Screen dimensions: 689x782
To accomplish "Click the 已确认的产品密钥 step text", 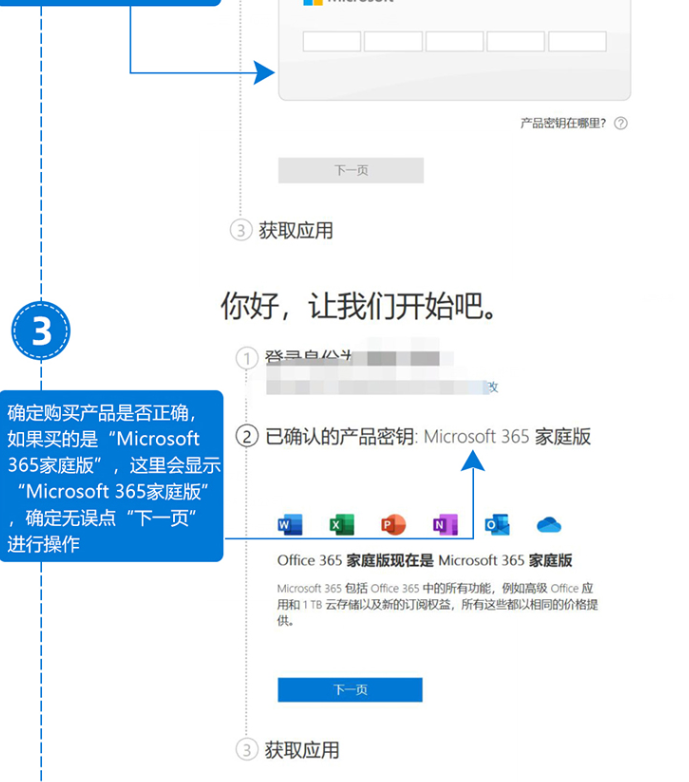I will 428,436.
